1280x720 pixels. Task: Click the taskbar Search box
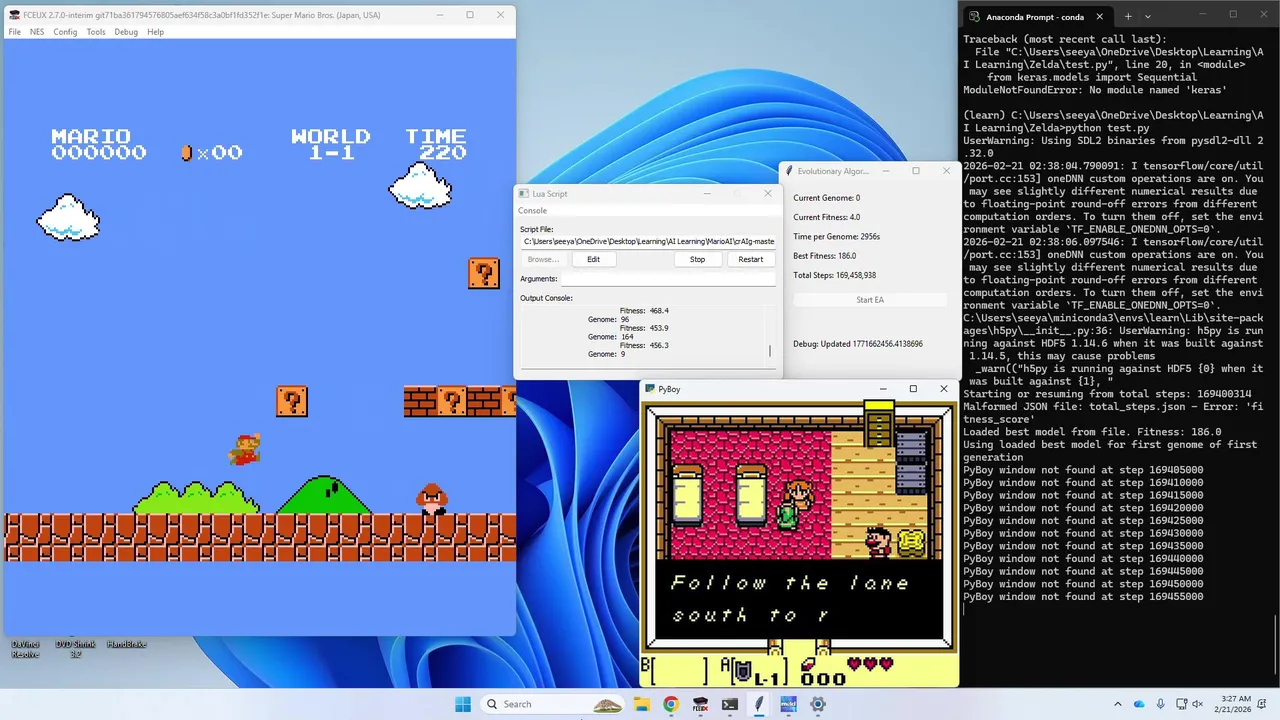pos(553,704)
